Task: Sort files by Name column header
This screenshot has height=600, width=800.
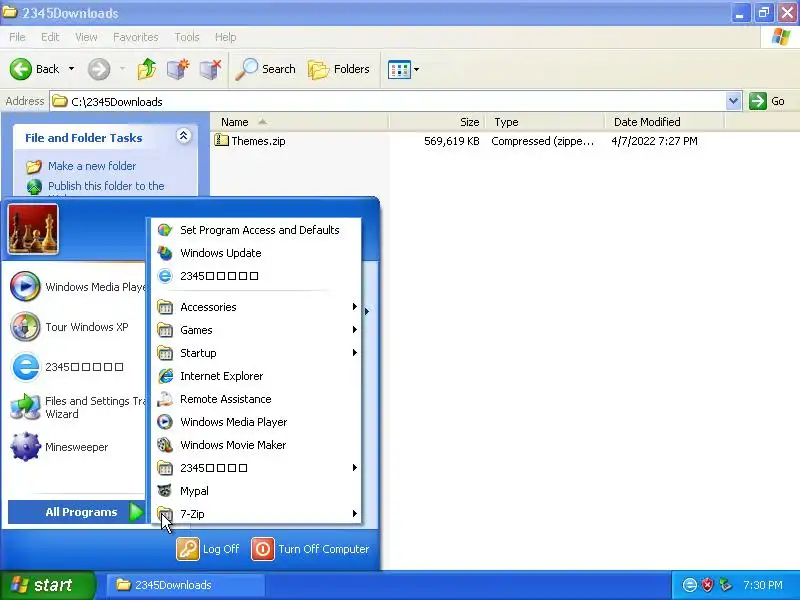Action: click(x=299, y=122)
